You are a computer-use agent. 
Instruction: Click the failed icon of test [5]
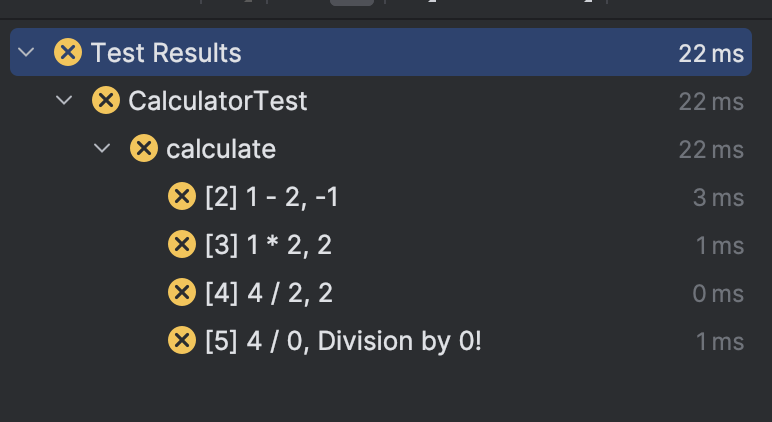tap(181, 341)
